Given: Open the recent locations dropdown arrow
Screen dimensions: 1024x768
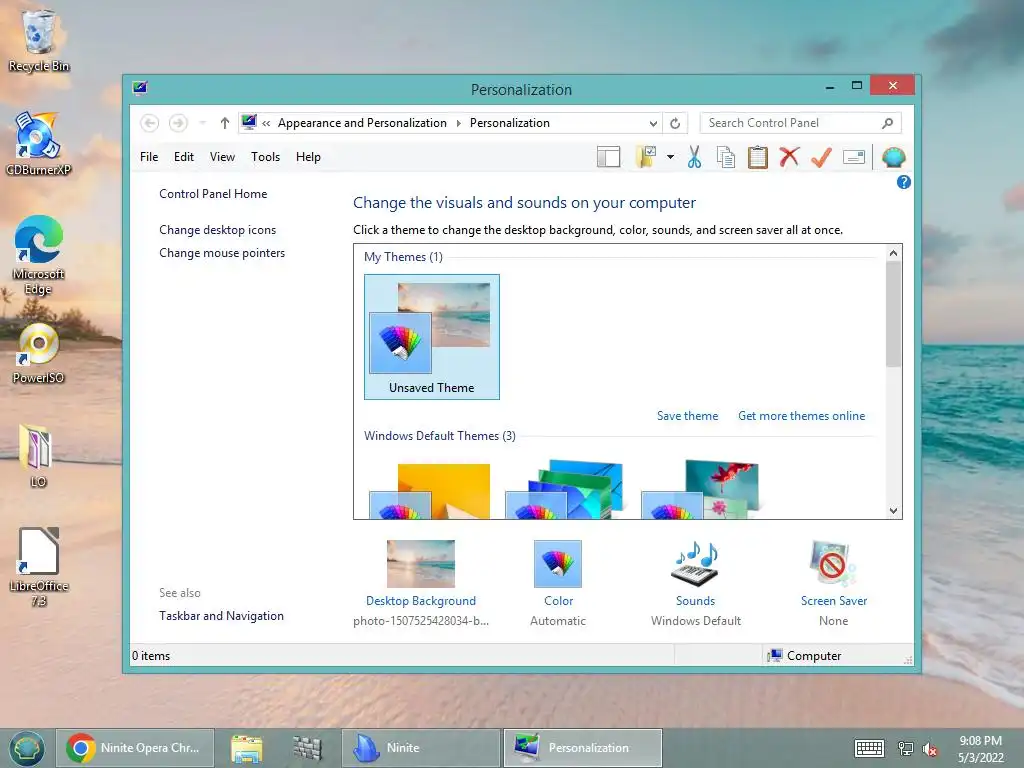Looking at the screenshot, I should [202, 123].
